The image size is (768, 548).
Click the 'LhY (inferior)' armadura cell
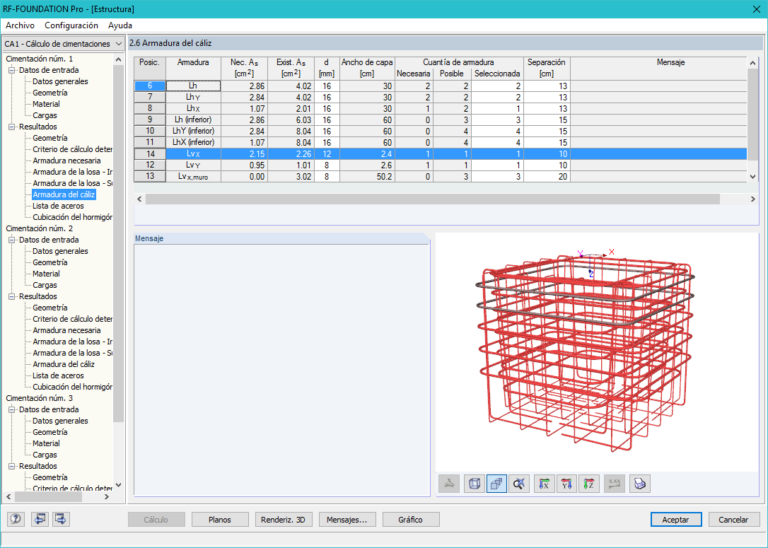tap(193, 131)
